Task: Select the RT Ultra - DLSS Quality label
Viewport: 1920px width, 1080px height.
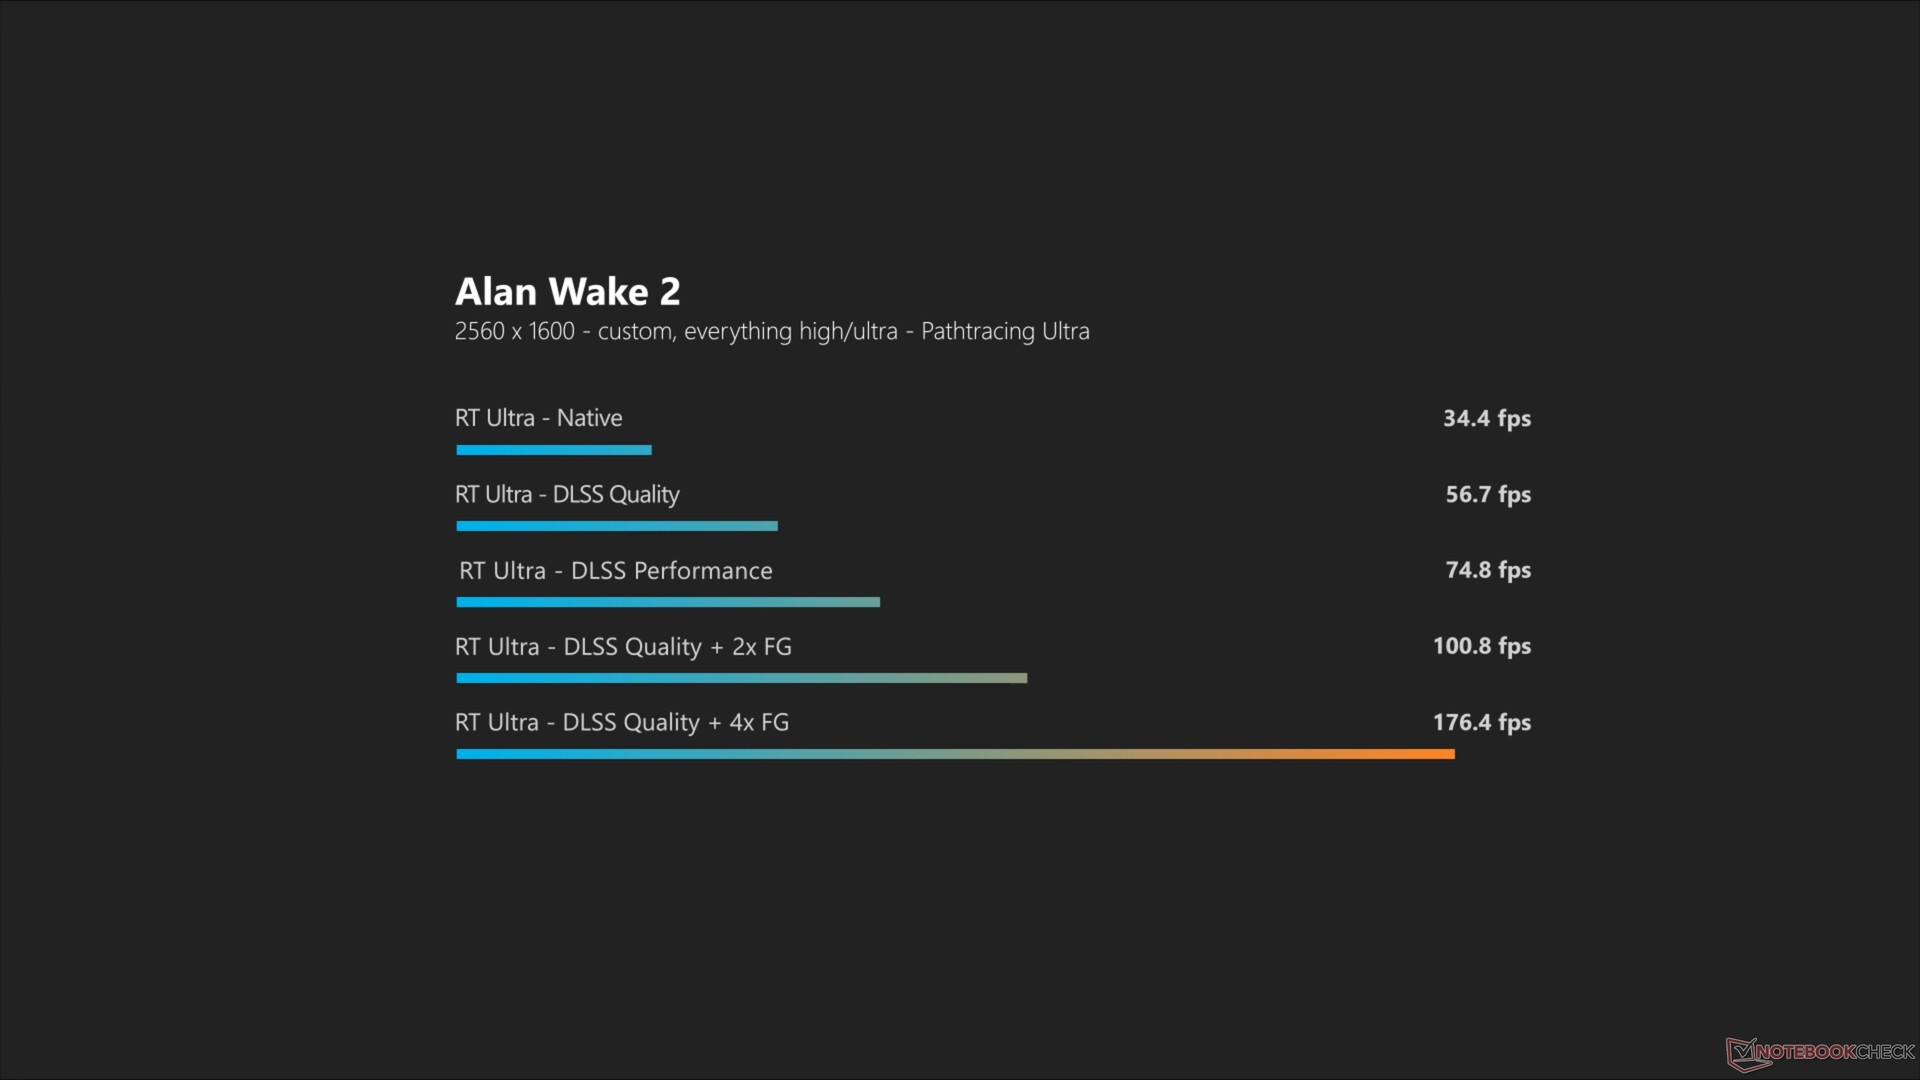Action: tap(567, 494)
